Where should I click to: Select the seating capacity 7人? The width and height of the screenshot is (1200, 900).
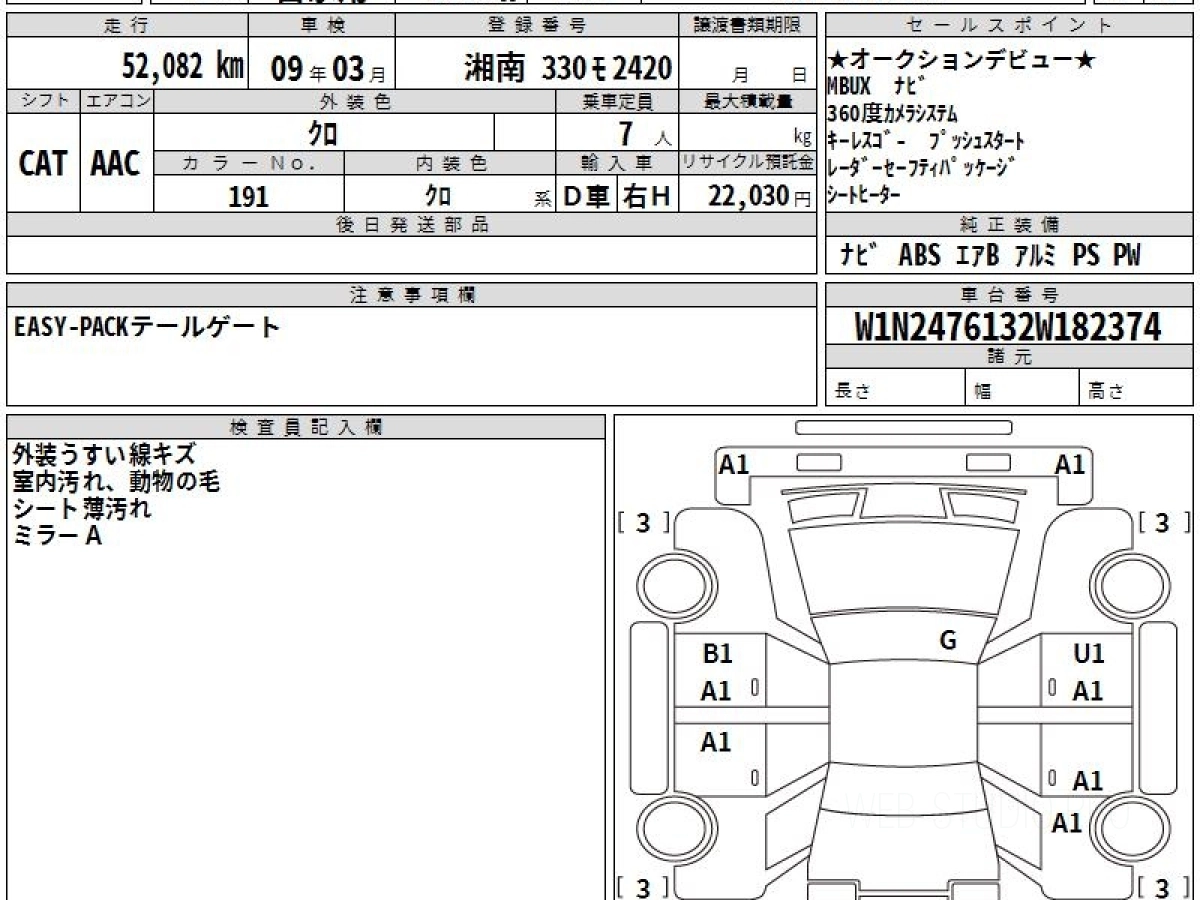pyautogui.click(x=644, y=132)
